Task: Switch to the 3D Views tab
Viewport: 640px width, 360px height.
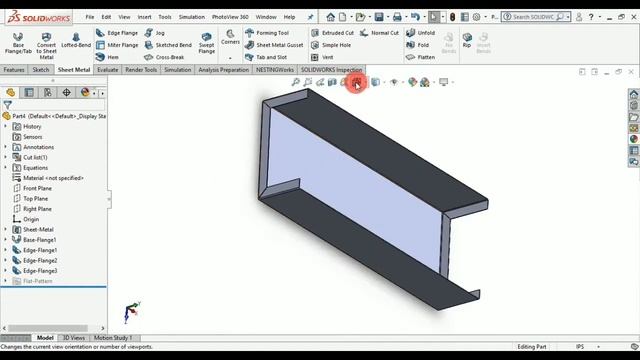Action: (x=73, y=338)
